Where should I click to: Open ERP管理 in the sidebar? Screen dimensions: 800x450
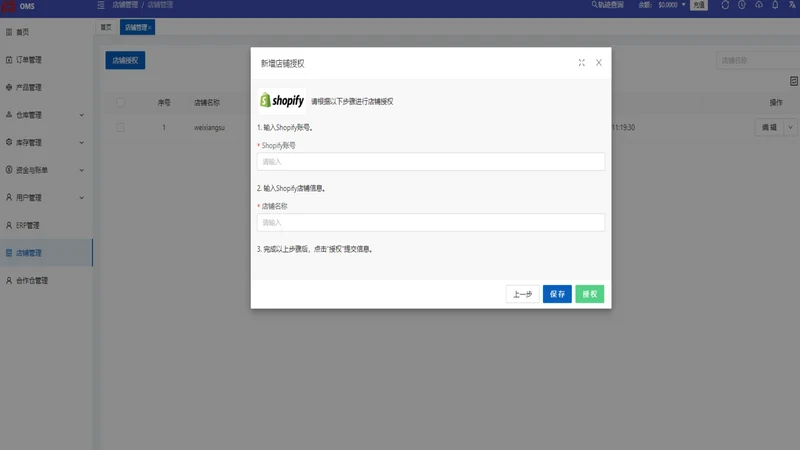coord(28,225)
